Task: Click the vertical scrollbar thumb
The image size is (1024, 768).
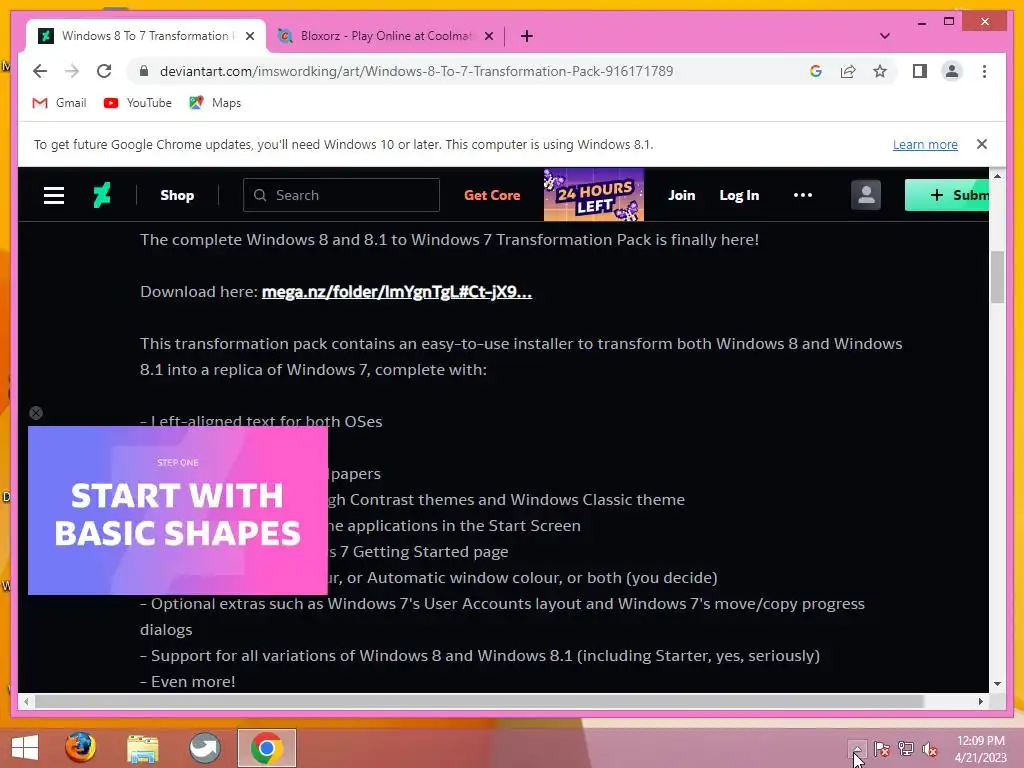Action: pyautogui.click(x=997, y=277)
